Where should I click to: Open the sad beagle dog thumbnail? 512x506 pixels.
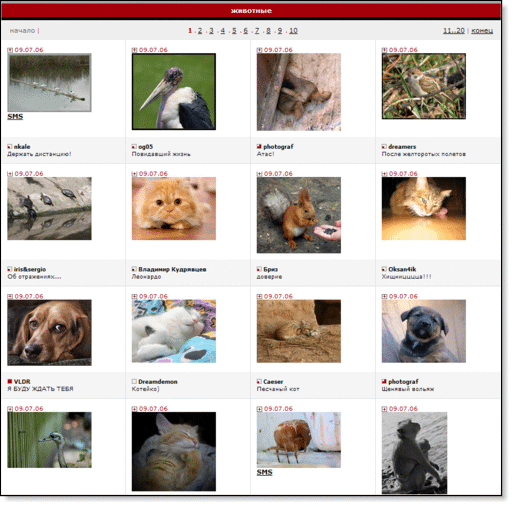click(x=49, y=332)
